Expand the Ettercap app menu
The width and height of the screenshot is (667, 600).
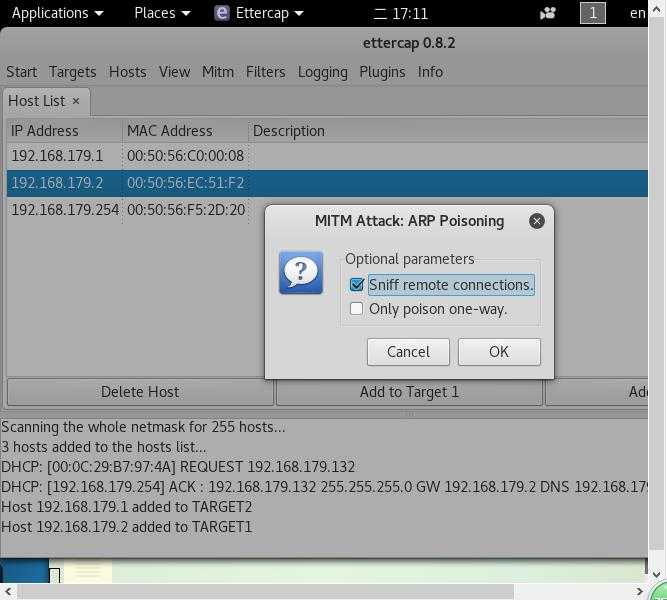(x=270, y=13)
